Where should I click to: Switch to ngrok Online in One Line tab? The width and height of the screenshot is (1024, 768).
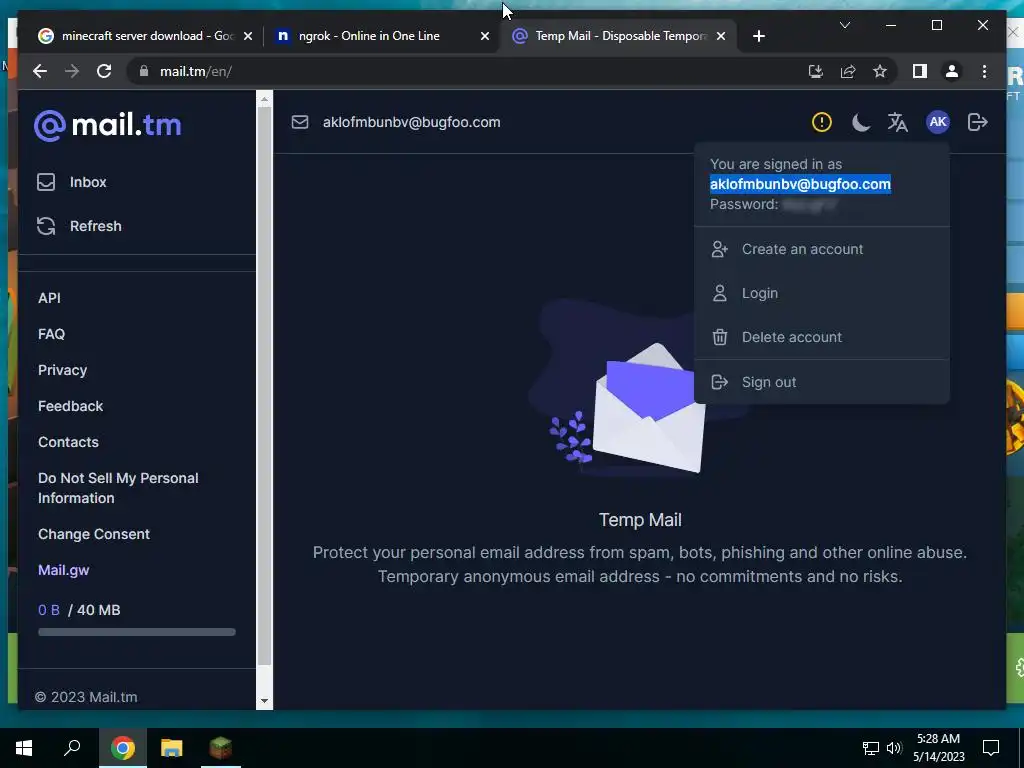[x=369, y=36]
